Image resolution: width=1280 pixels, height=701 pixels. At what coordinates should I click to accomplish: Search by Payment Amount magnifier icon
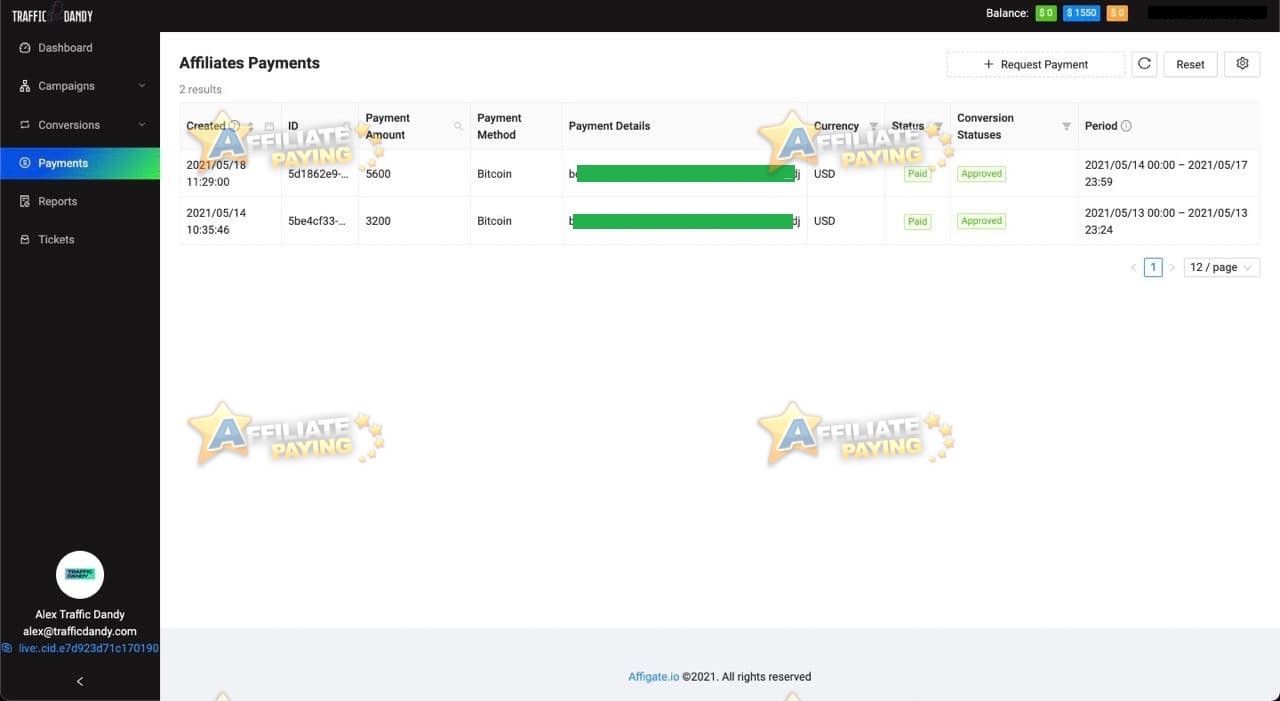click(x=459, y=126)
